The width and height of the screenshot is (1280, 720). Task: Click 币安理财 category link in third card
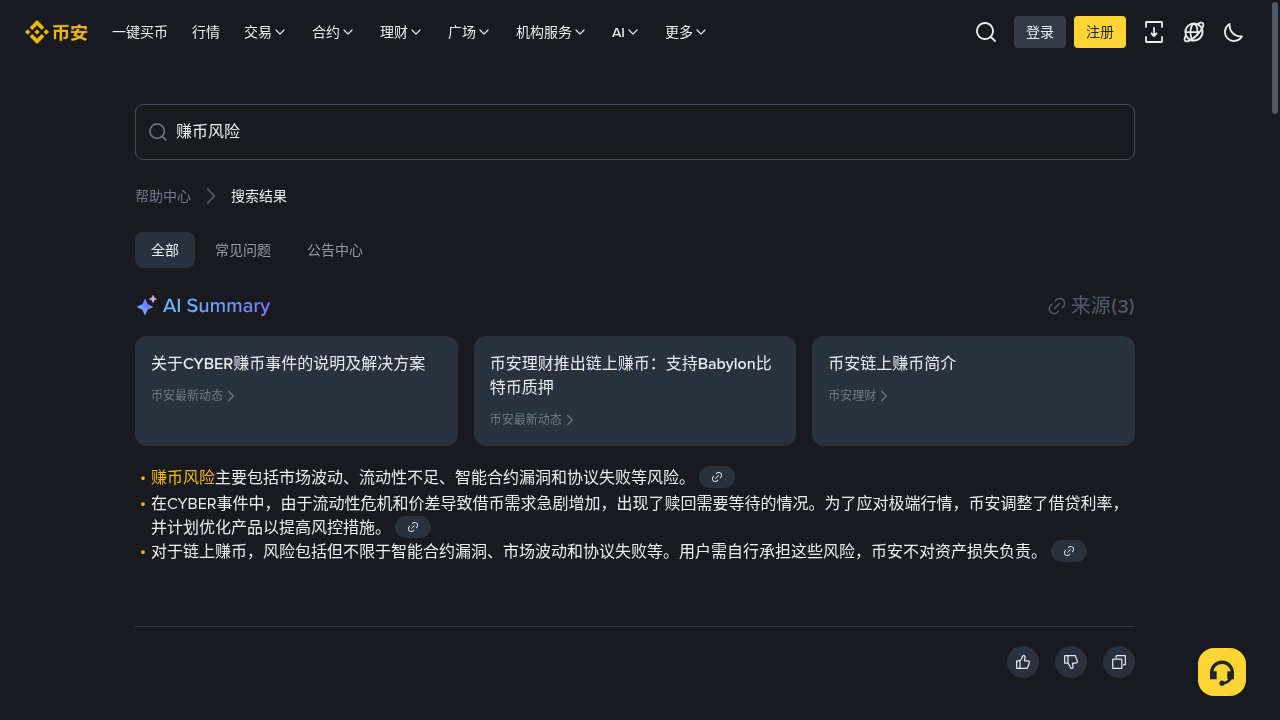[858, 396]
